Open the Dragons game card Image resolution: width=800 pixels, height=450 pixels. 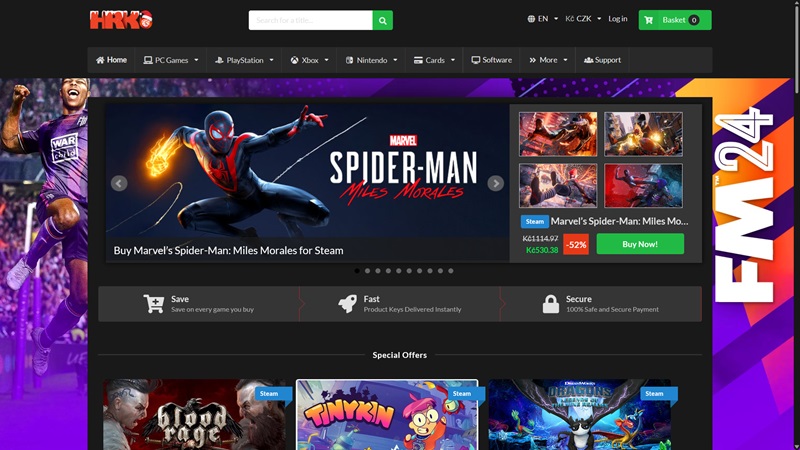[580, 414]
